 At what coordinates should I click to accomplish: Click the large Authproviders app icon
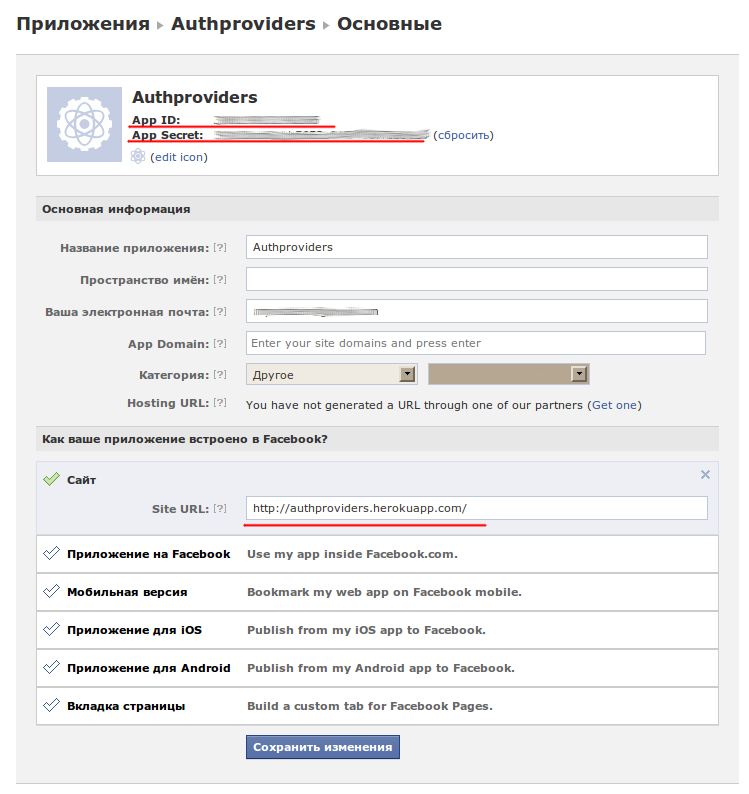pyautogui.click(x=84, y=124)
